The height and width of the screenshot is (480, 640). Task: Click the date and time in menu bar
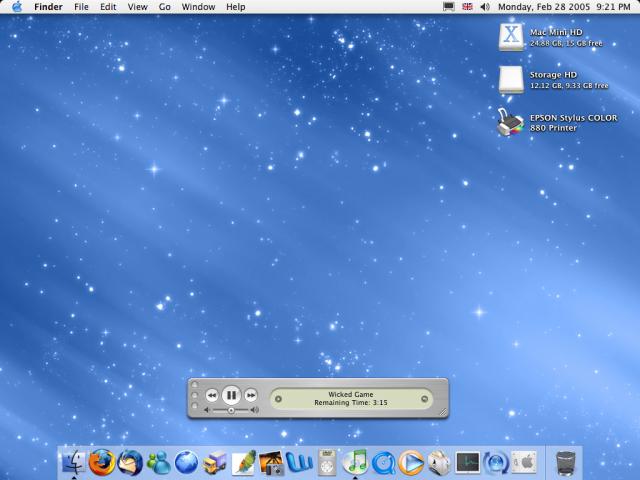564,7
